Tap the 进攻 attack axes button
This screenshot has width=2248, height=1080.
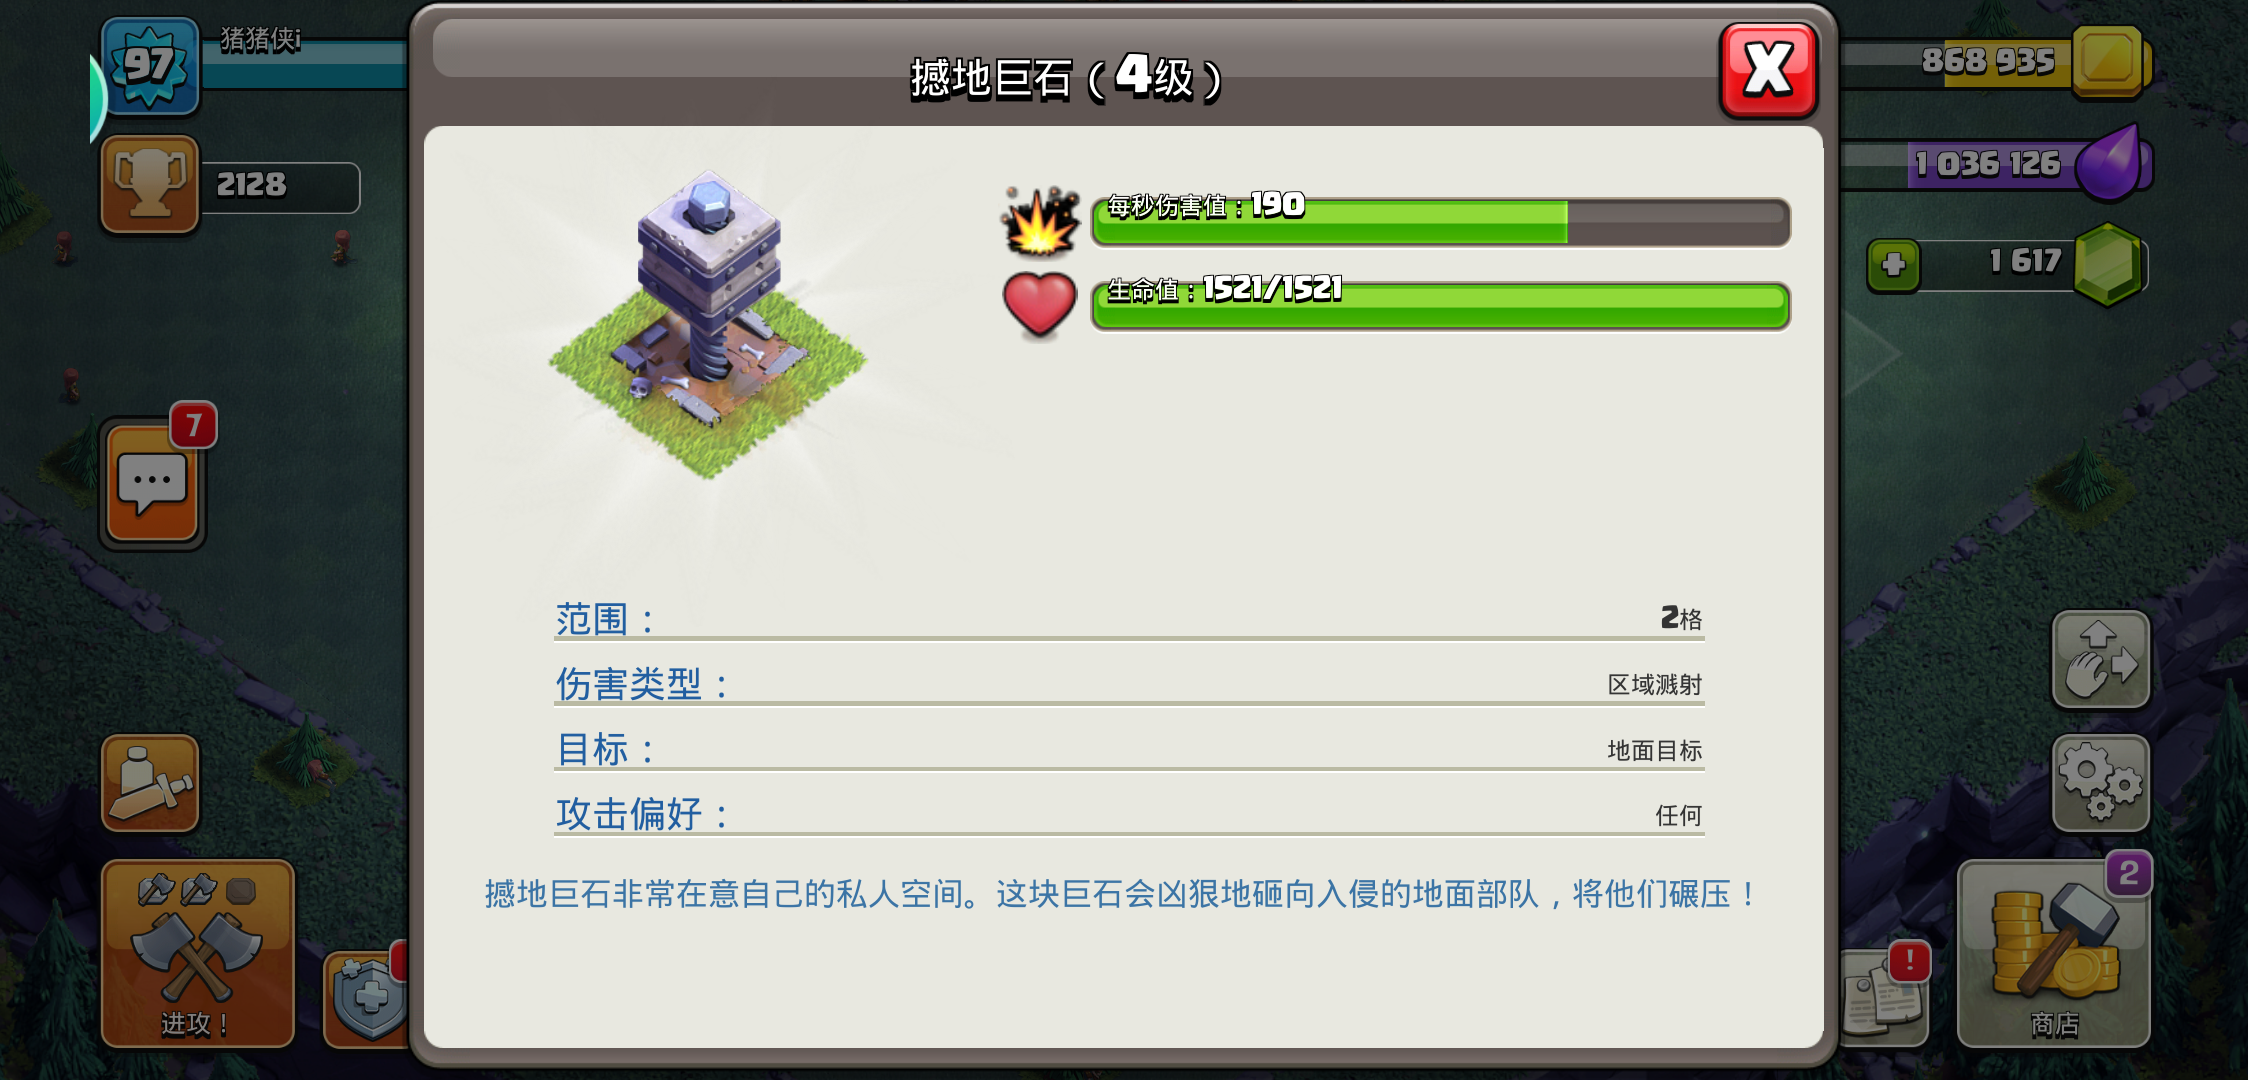198,953
